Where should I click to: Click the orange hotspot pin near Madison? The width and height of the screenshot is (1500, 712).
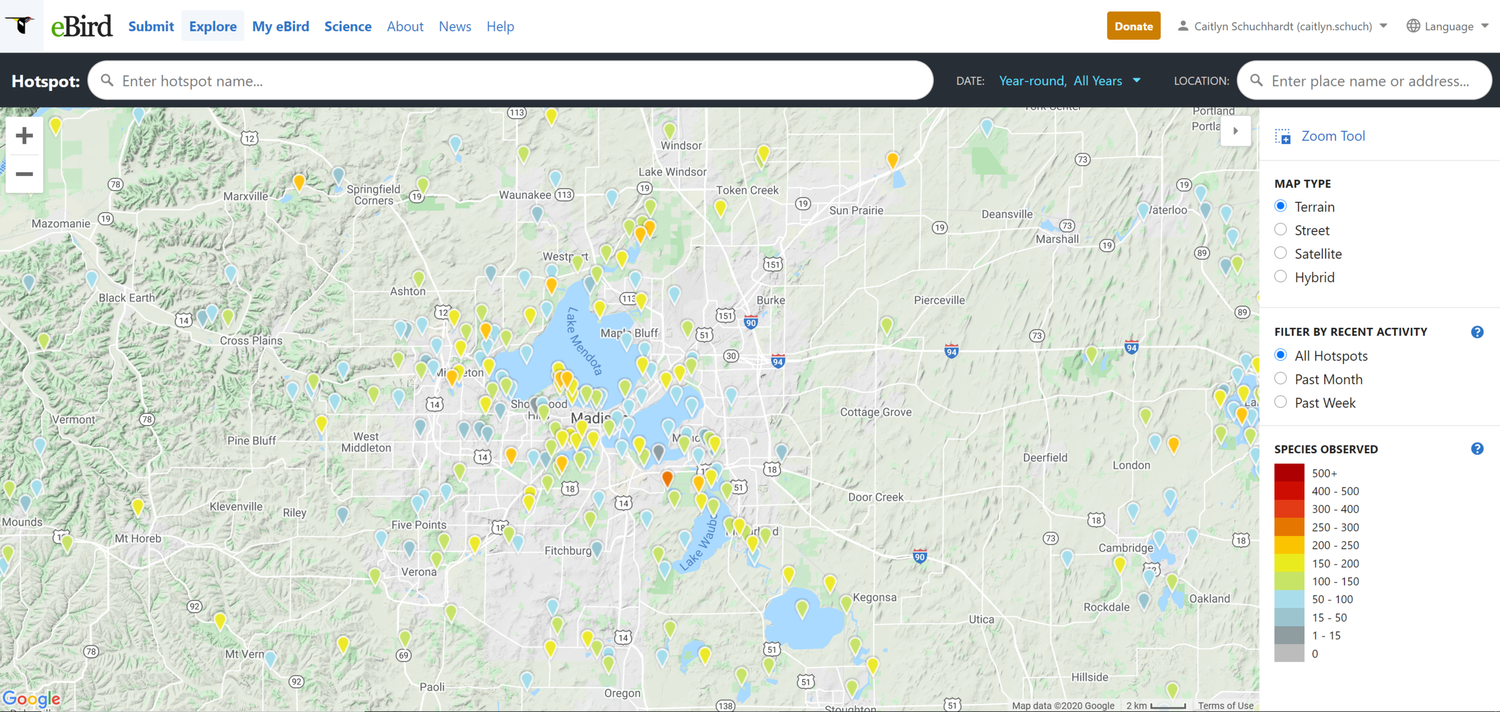pos(667,480)
